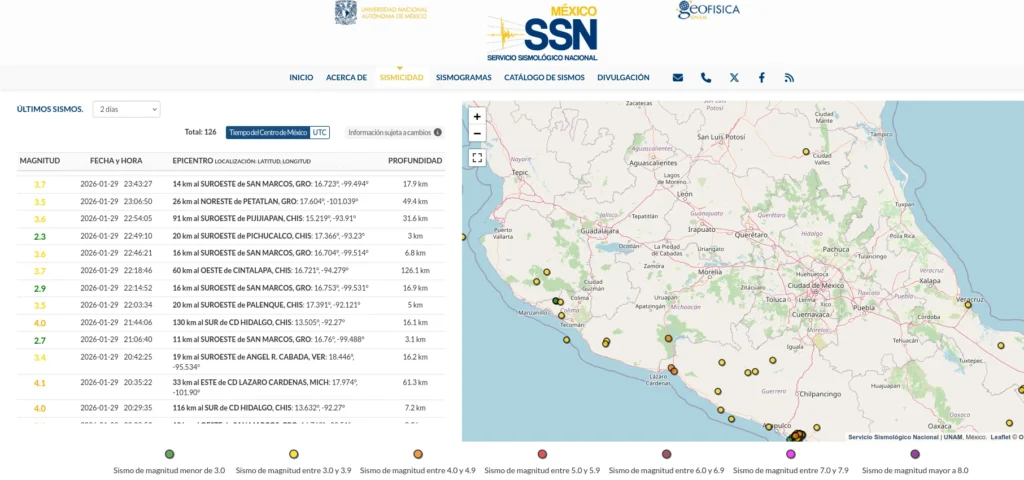The height and width of the screenshot is (480, 1024).
Task: Open the Facebook page icon
Action: [x=762, y=77]
